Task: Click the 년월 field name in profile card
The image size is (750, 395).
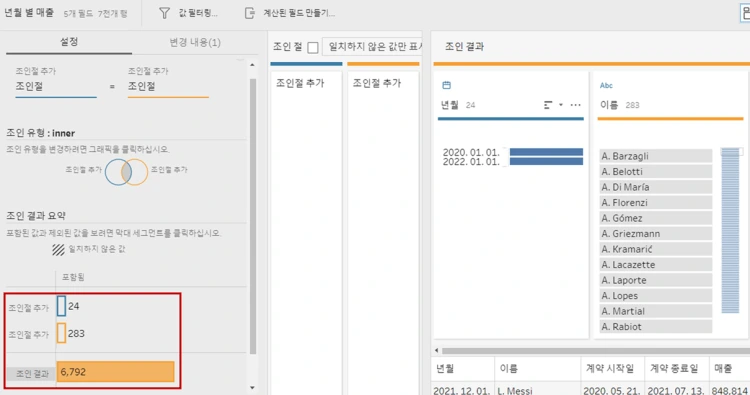Action: (x=450, y=105)
